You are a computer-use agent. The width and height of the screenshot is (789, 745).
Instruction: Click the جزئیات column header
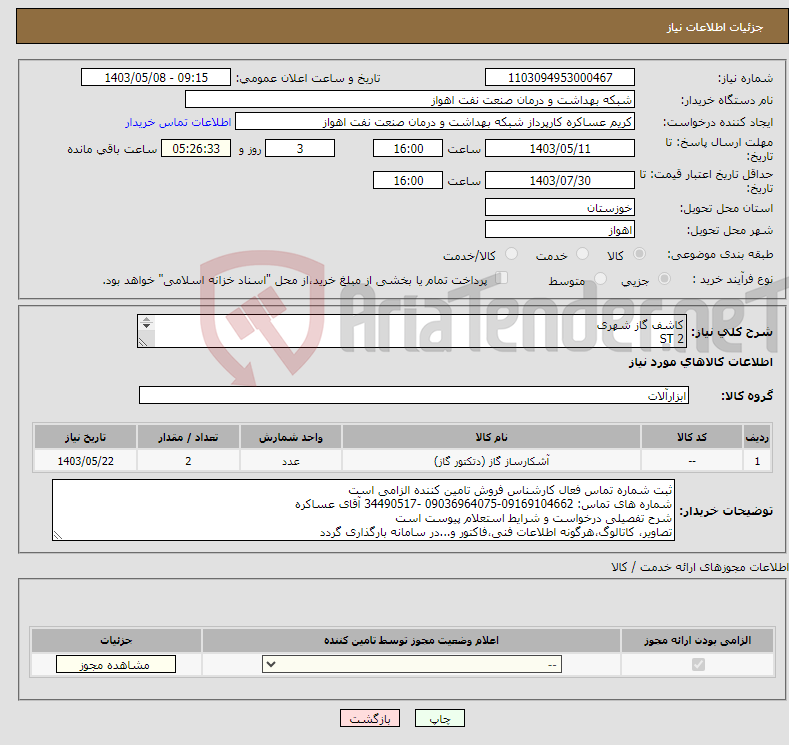116,640
